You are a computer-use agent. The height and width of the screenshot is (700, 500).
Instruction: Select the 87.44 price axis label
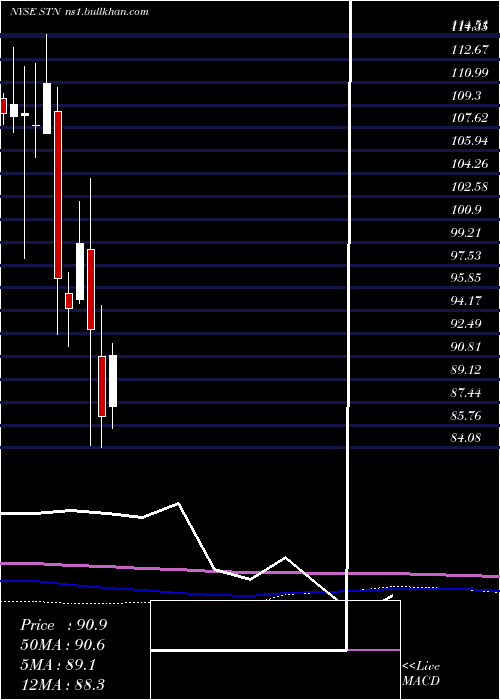(466, 392)
